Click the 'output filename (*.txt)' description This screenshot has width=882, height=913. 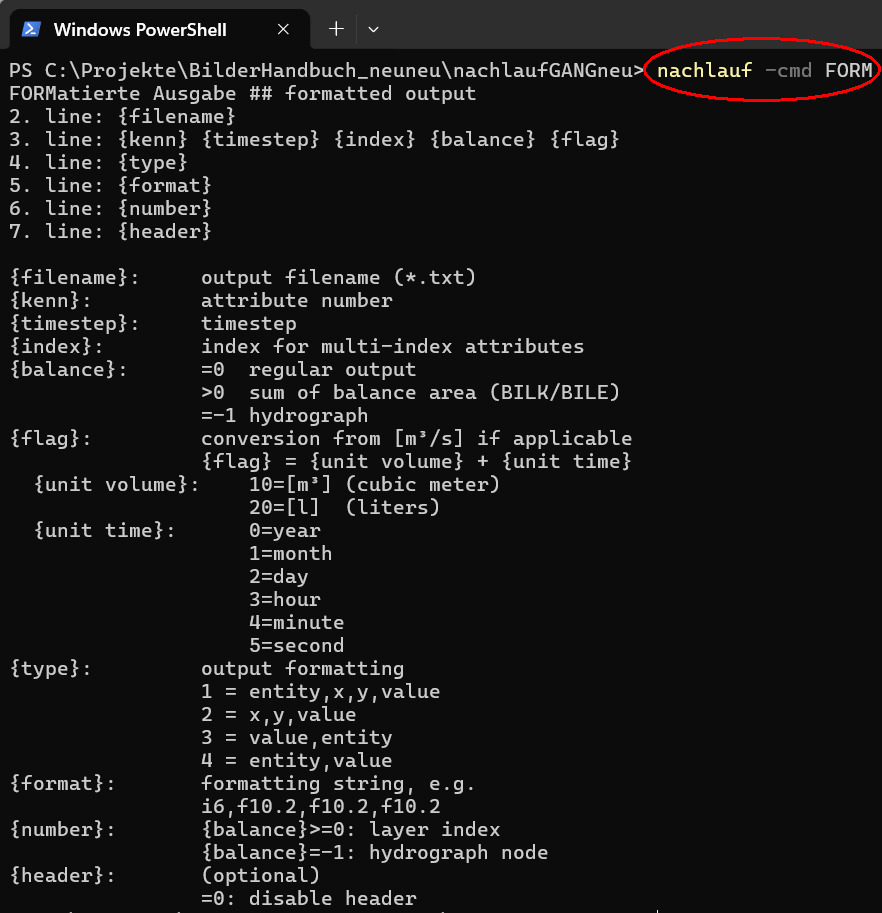(338, 277)
